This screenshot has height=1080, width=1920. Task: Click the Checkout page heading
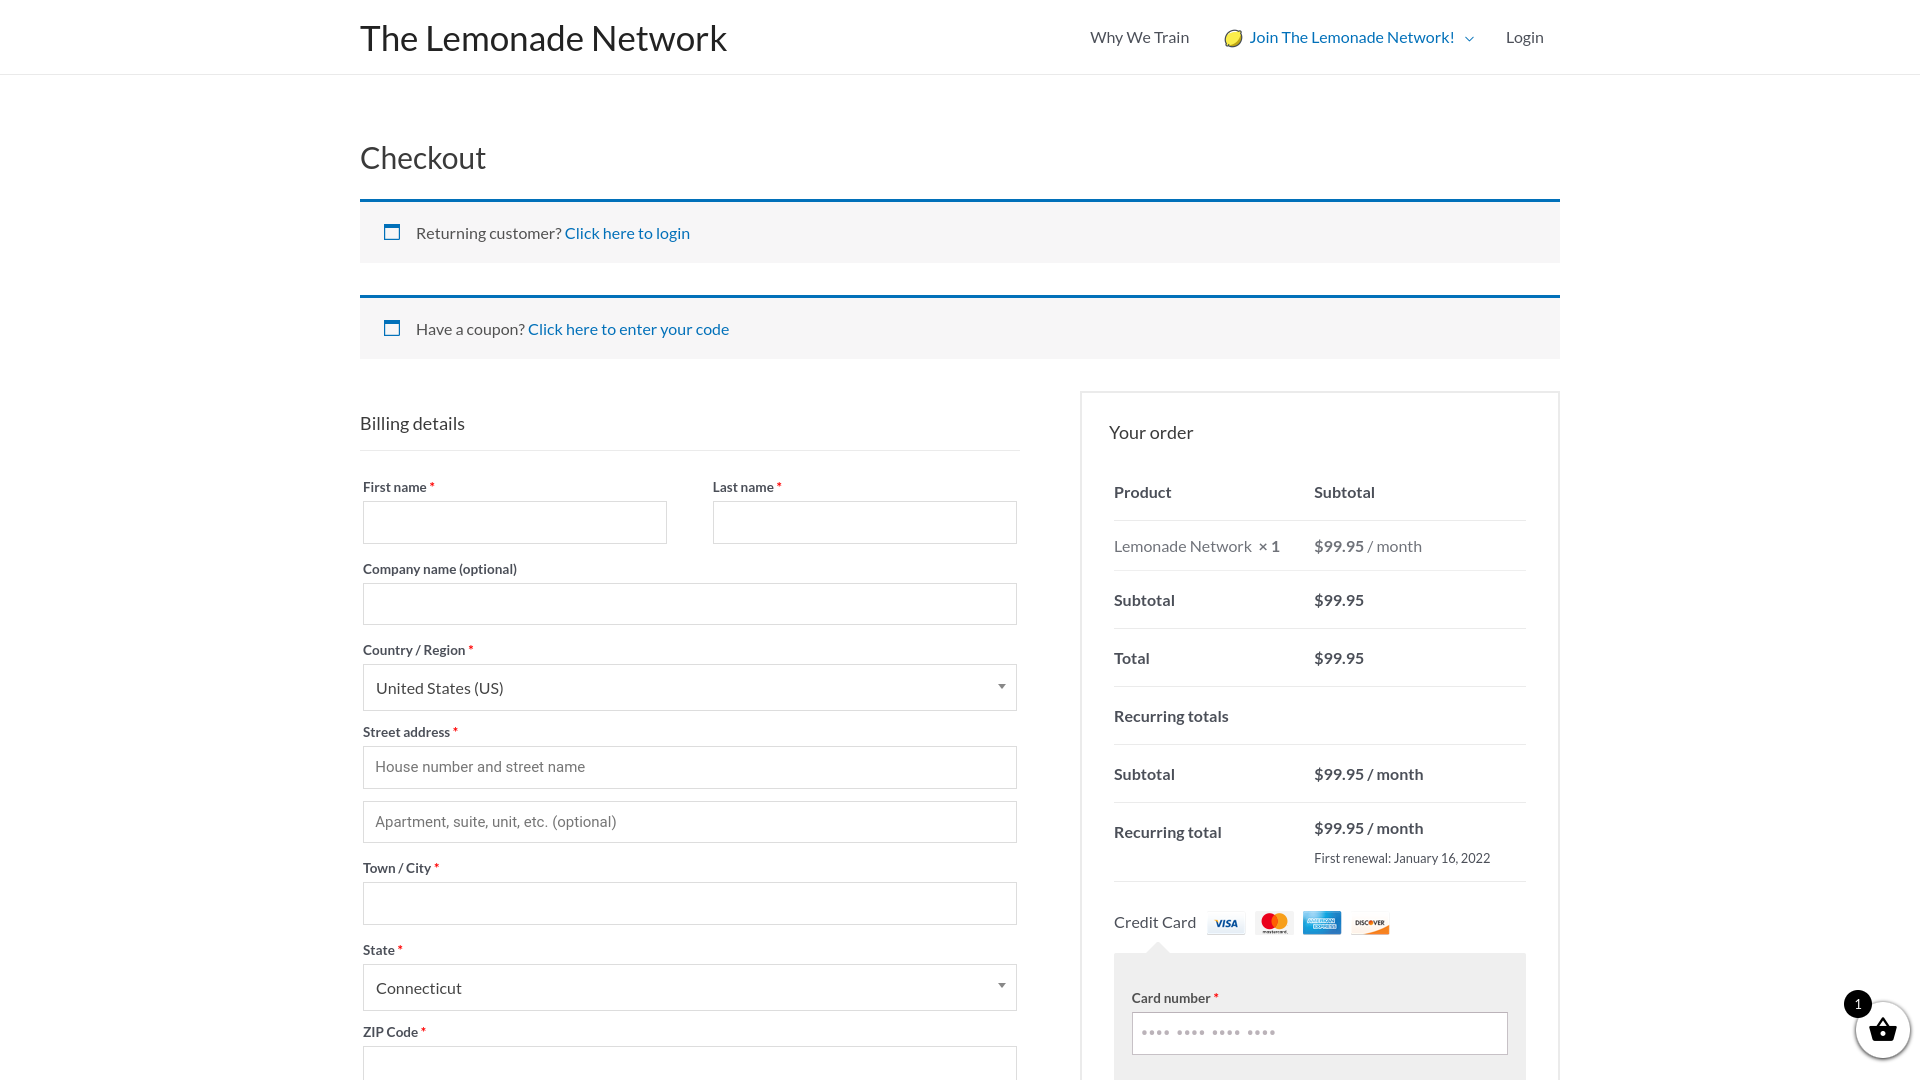(x=423, y=158)
